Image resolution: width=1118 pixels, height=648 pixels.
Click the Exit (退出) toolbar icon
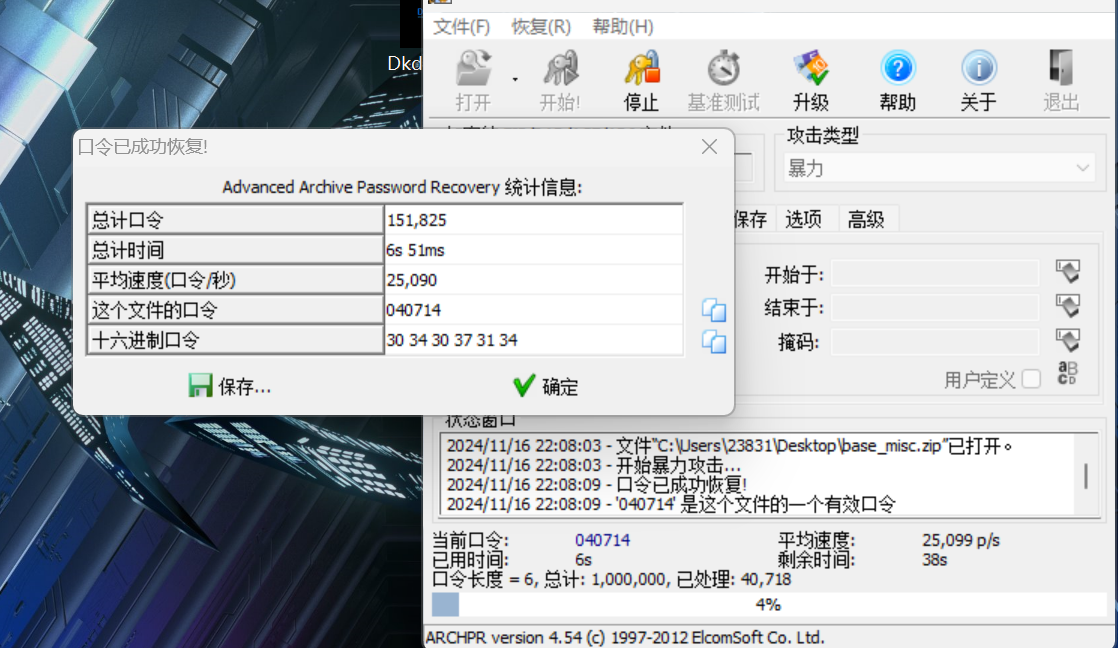[x=1061, y=80]
